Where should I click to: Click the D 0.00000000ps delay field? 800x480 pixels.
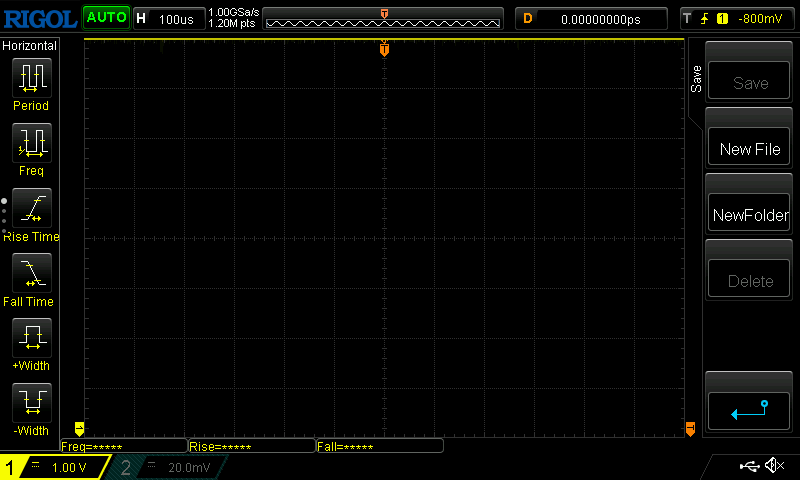tap(591, 19)
